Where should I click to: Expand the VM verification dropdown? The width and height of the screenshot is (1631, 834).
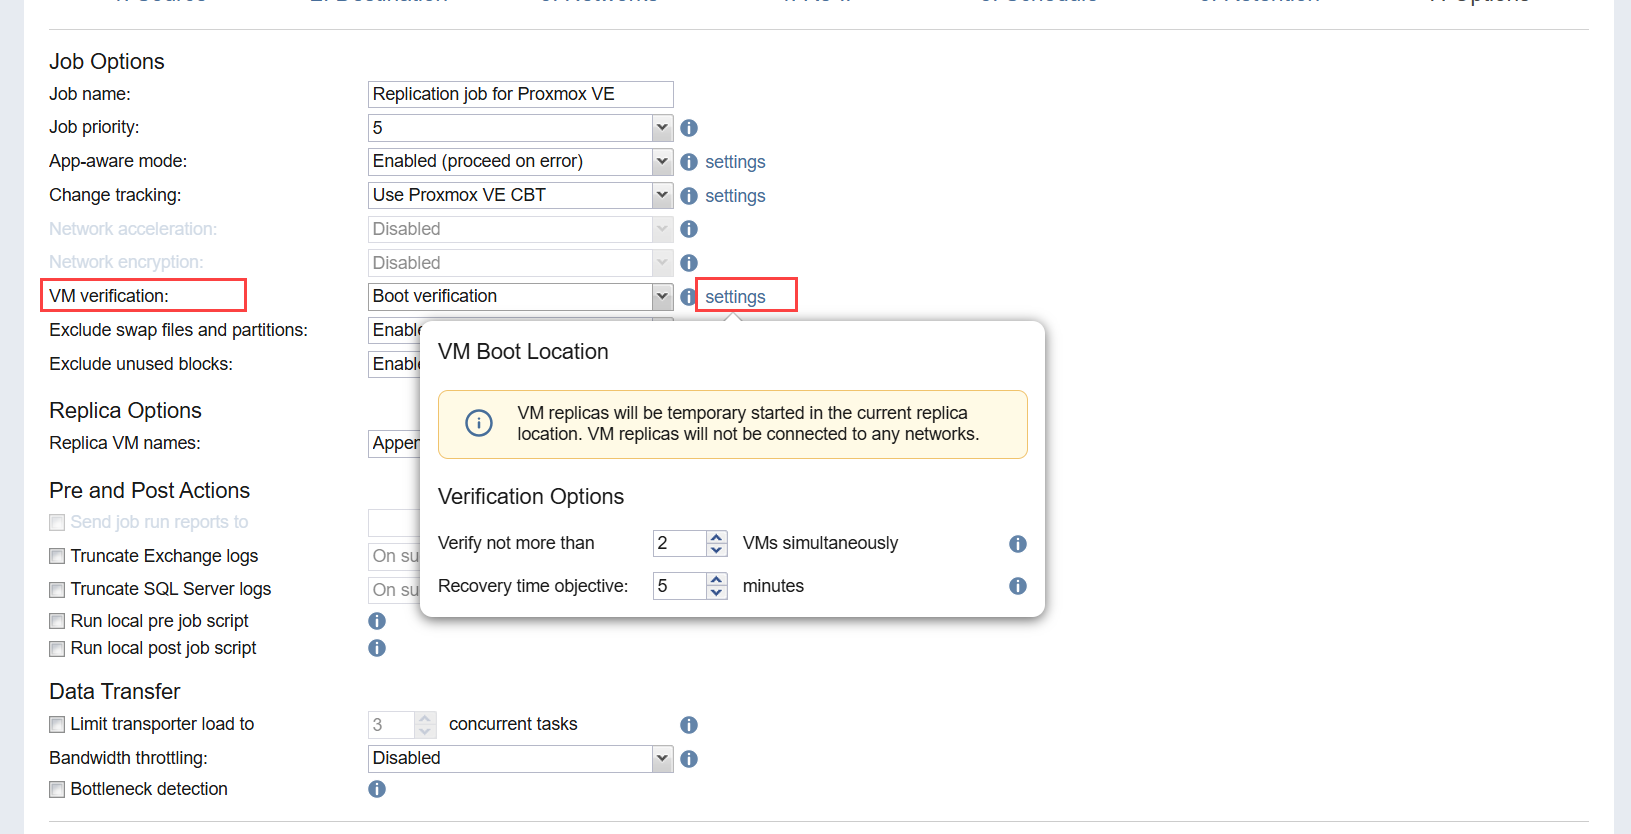[662, 296]
